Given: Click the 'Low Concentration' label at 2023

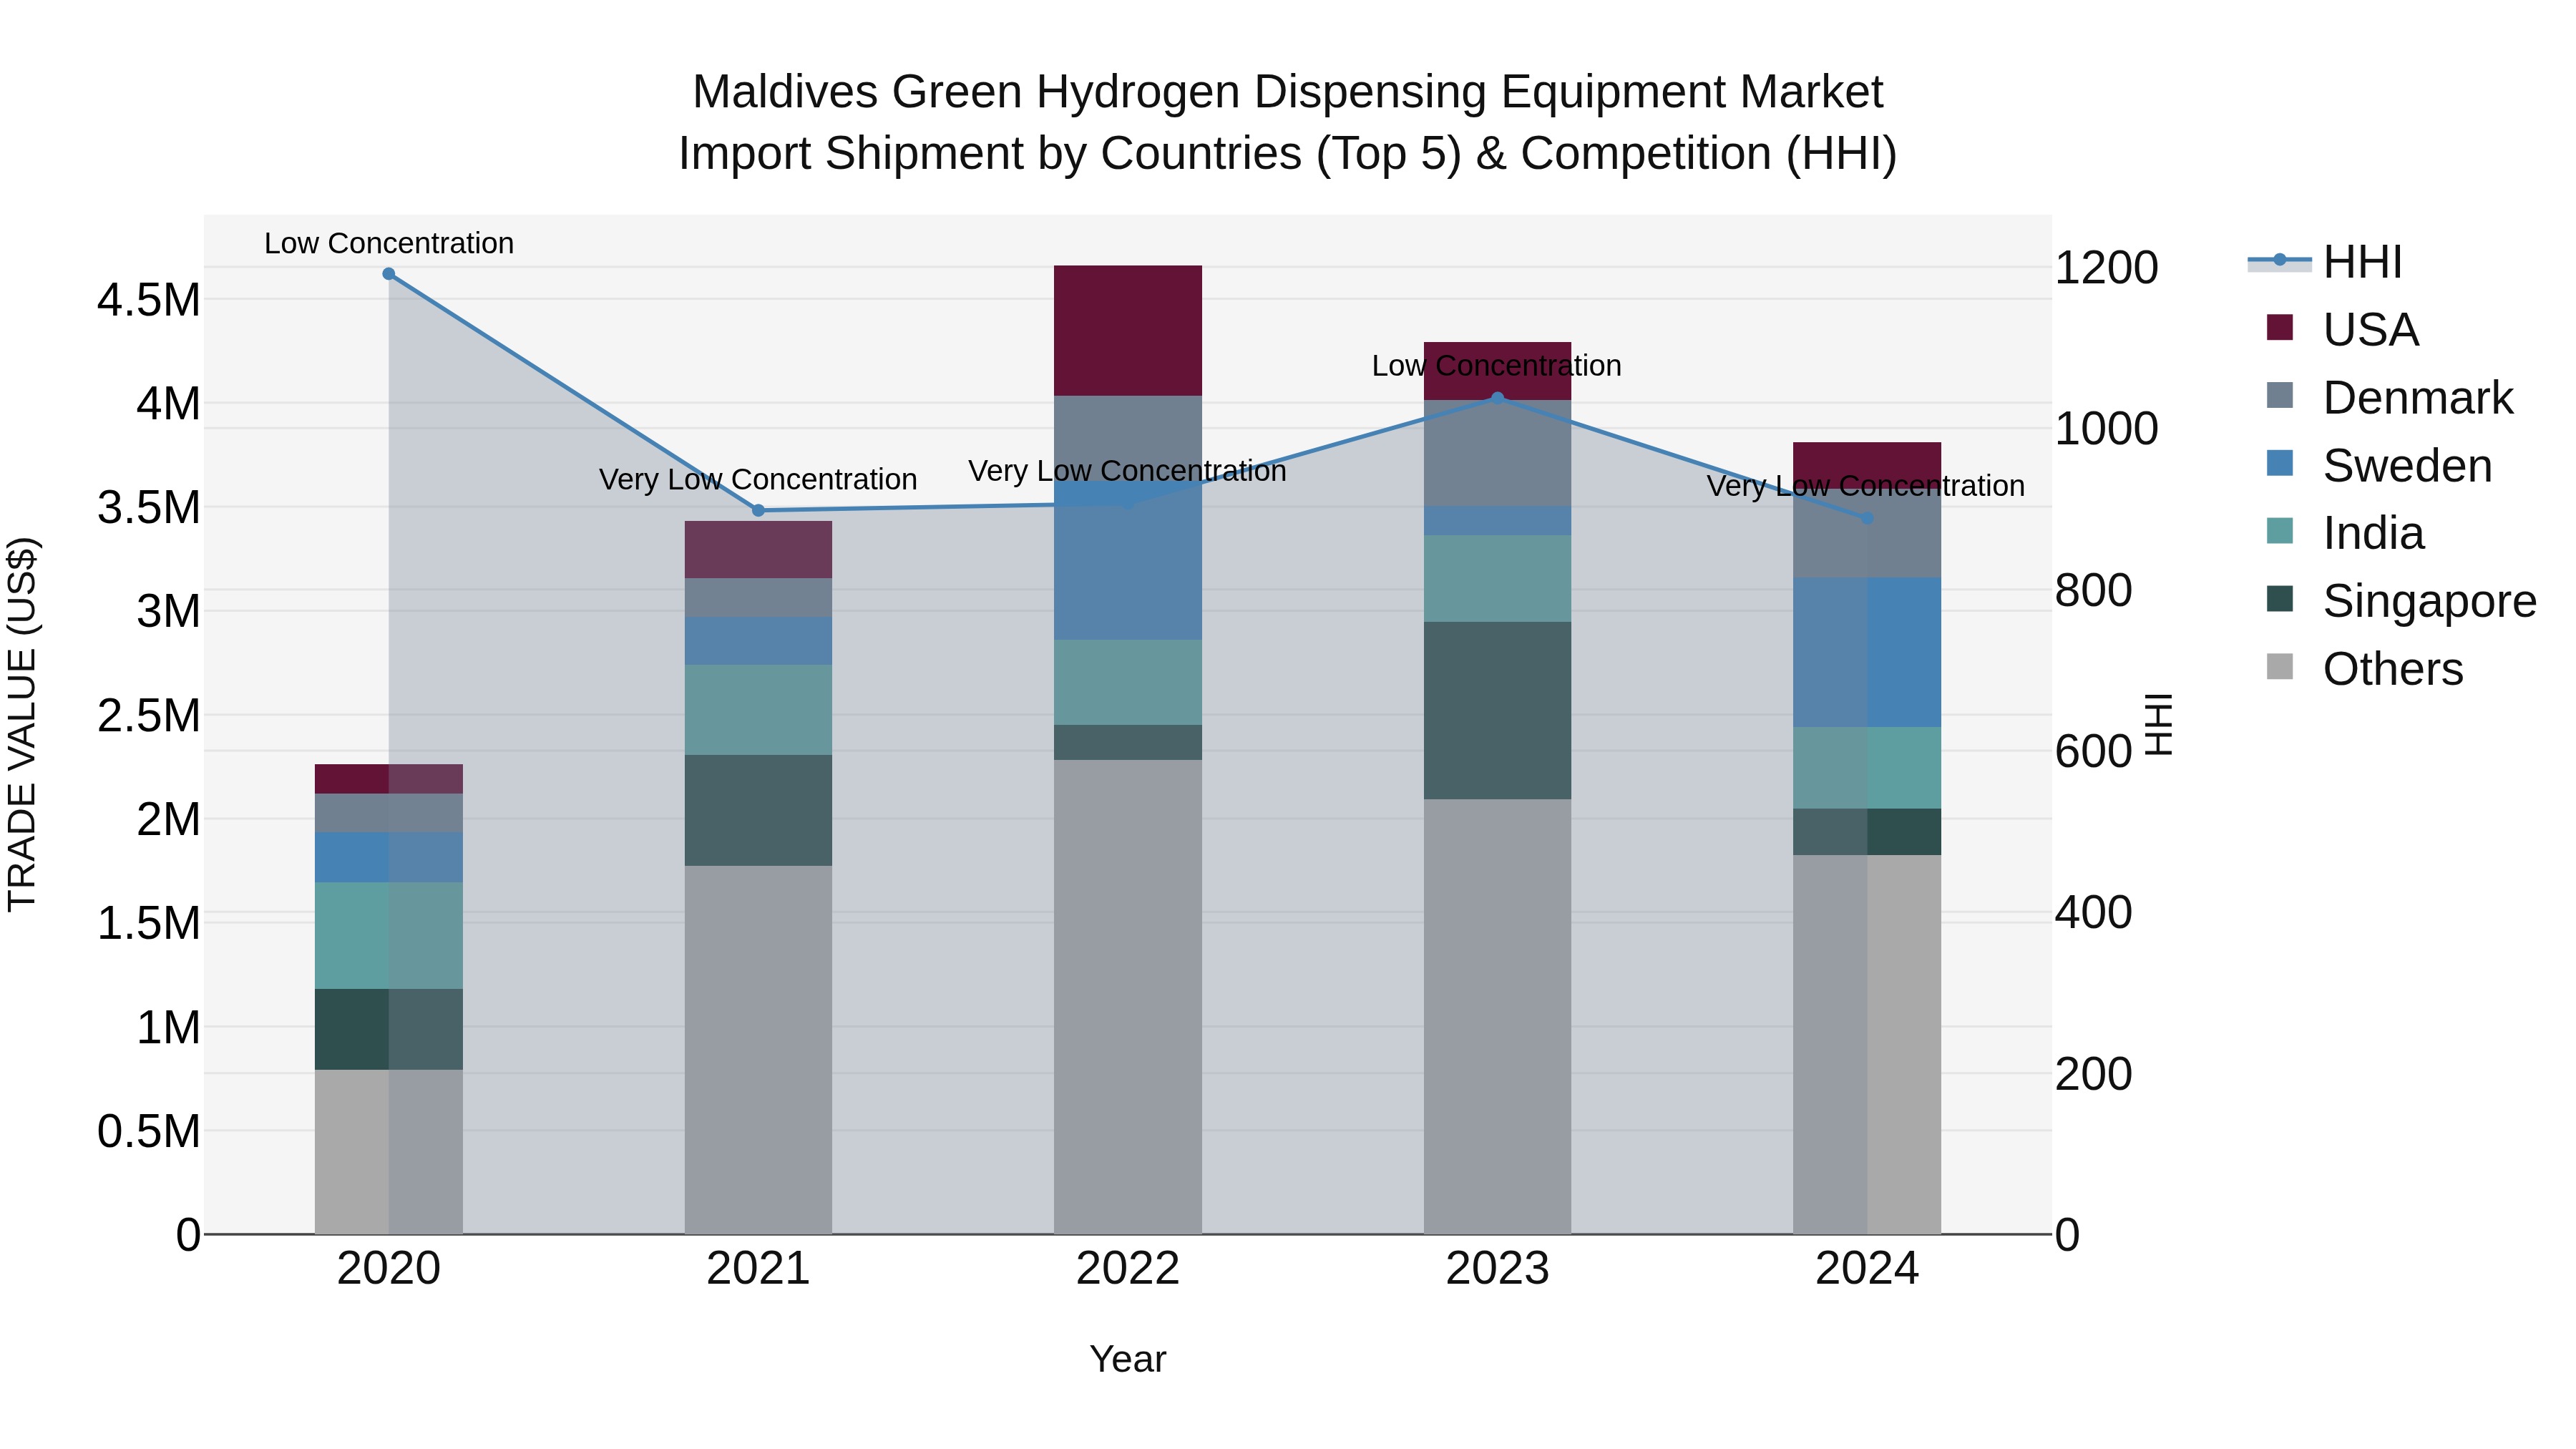Looking at the screenshot, I should 1497,366.
